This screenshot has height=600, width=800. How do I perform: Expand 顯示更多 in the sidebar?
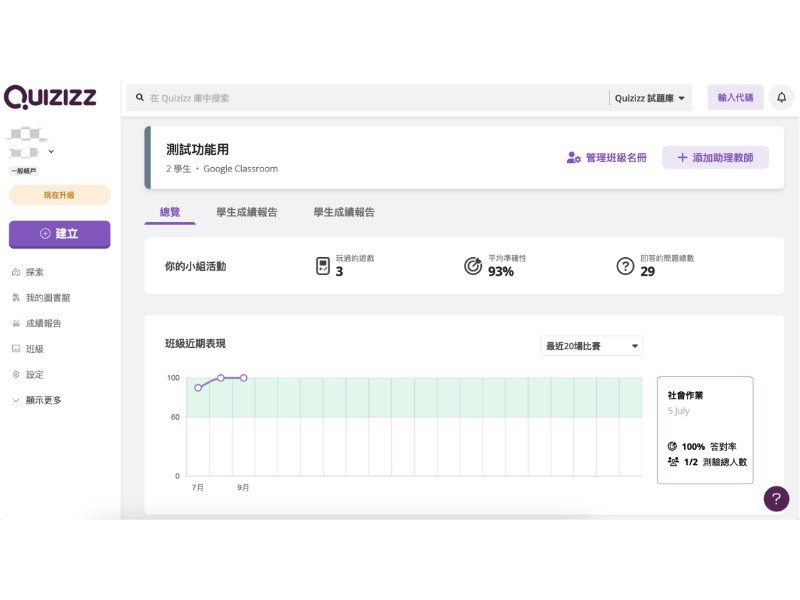(43, 400)
